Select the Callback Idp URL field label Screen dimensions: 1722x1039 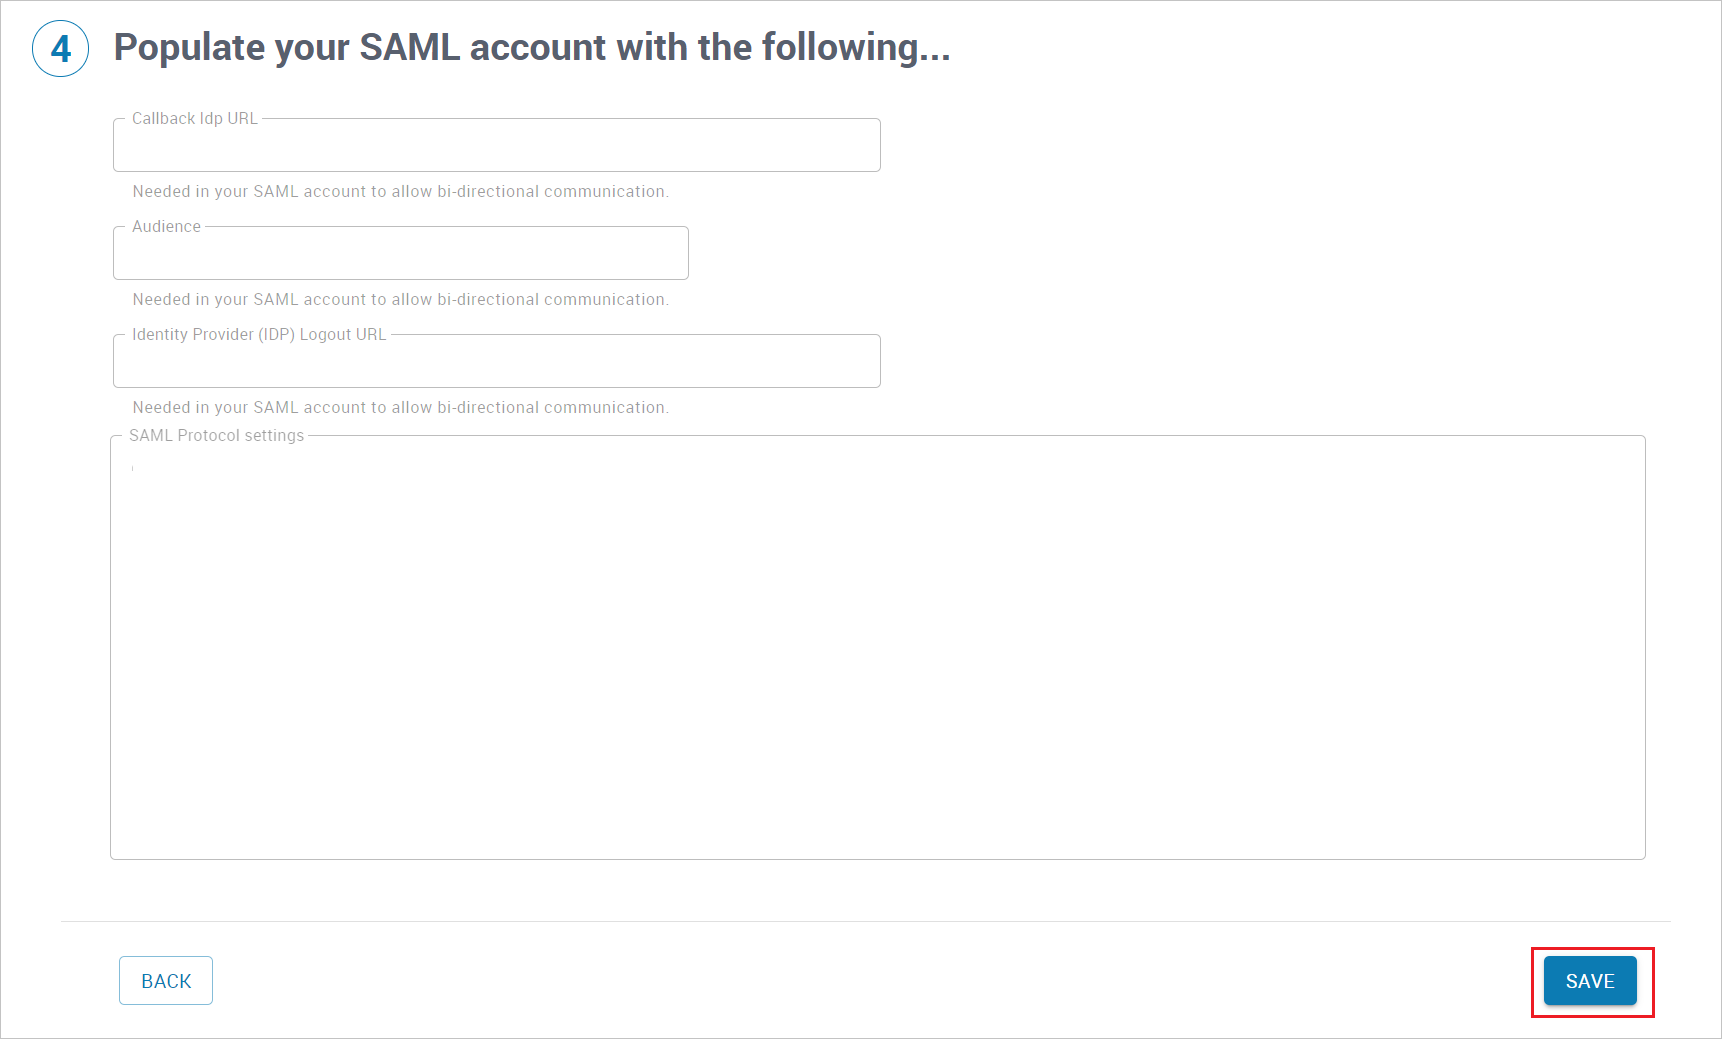pos(194,118)
